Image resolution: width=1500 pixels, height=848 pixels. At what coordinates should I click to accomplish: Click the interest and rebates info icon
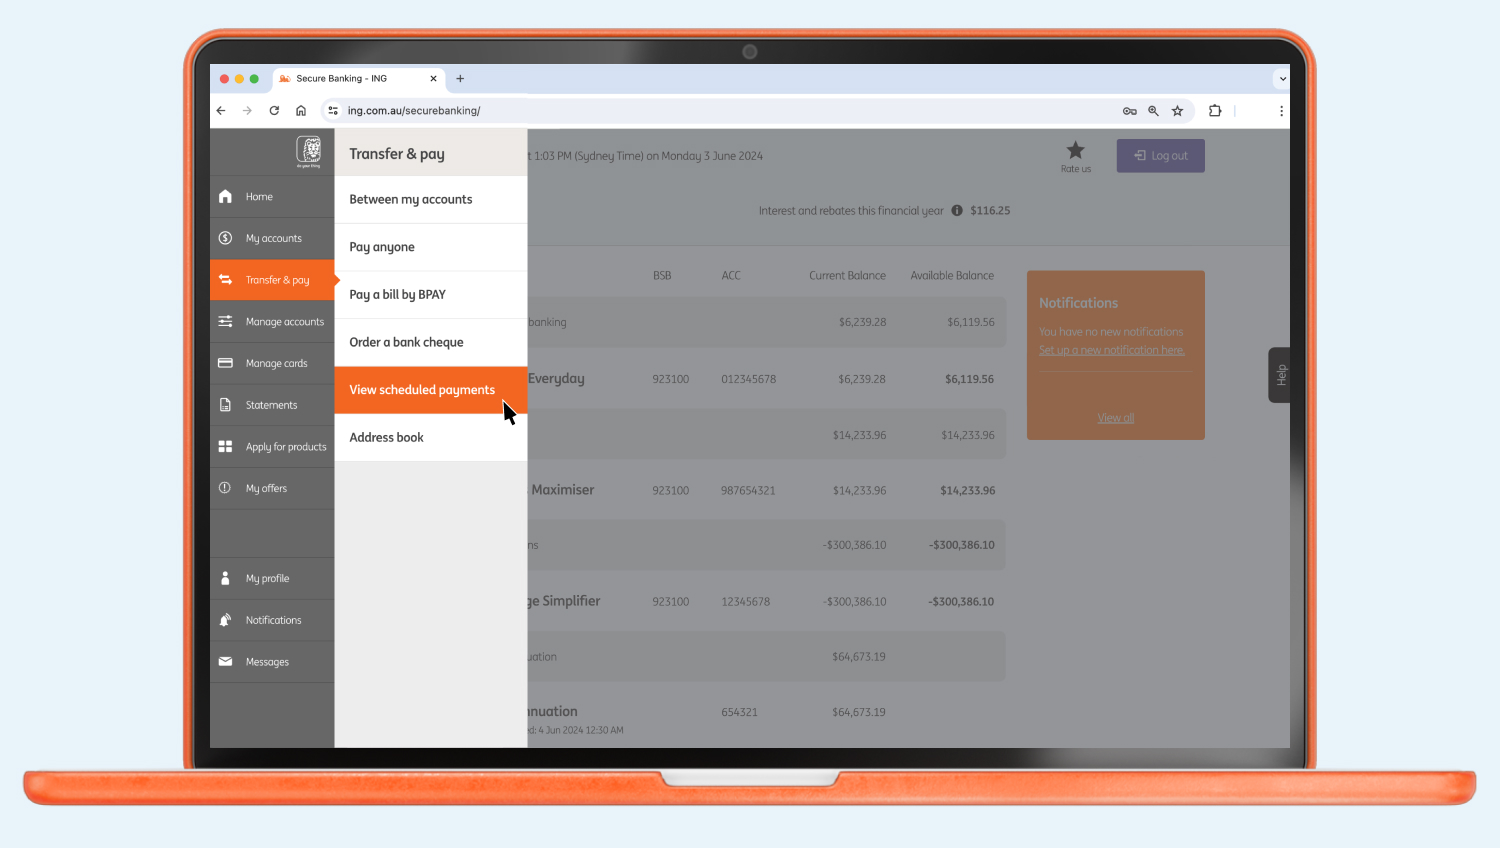click(957, 210)
